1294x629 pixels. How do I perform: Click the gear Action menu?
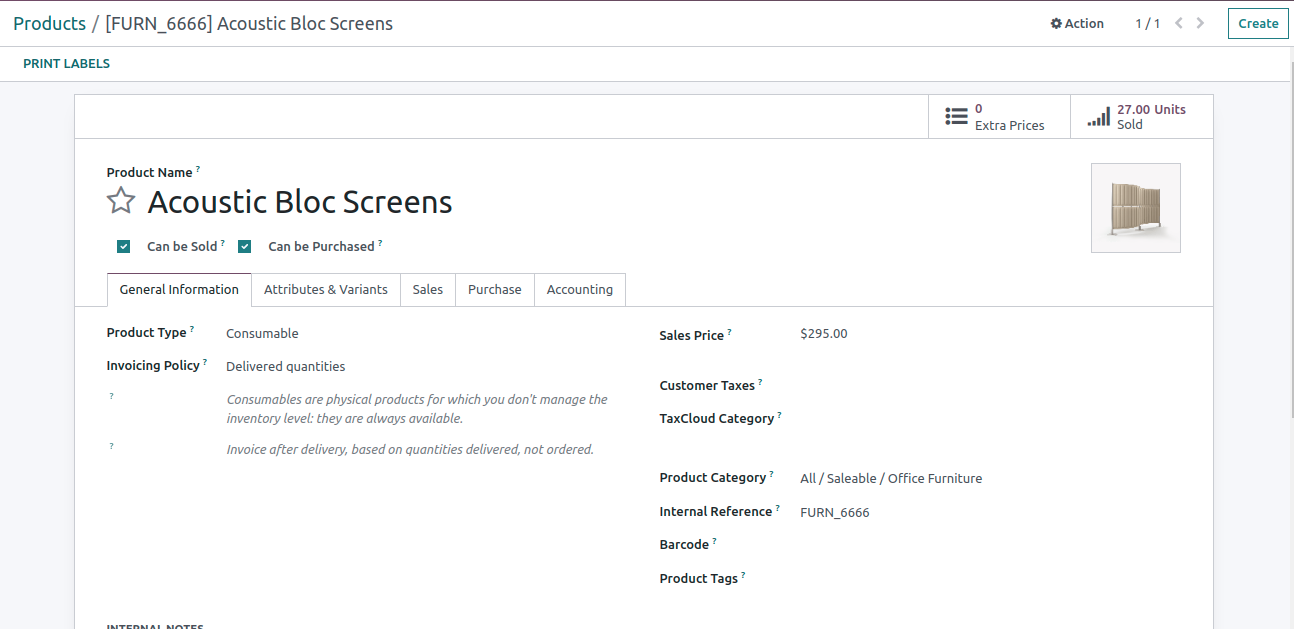[x=1077, y=23]
